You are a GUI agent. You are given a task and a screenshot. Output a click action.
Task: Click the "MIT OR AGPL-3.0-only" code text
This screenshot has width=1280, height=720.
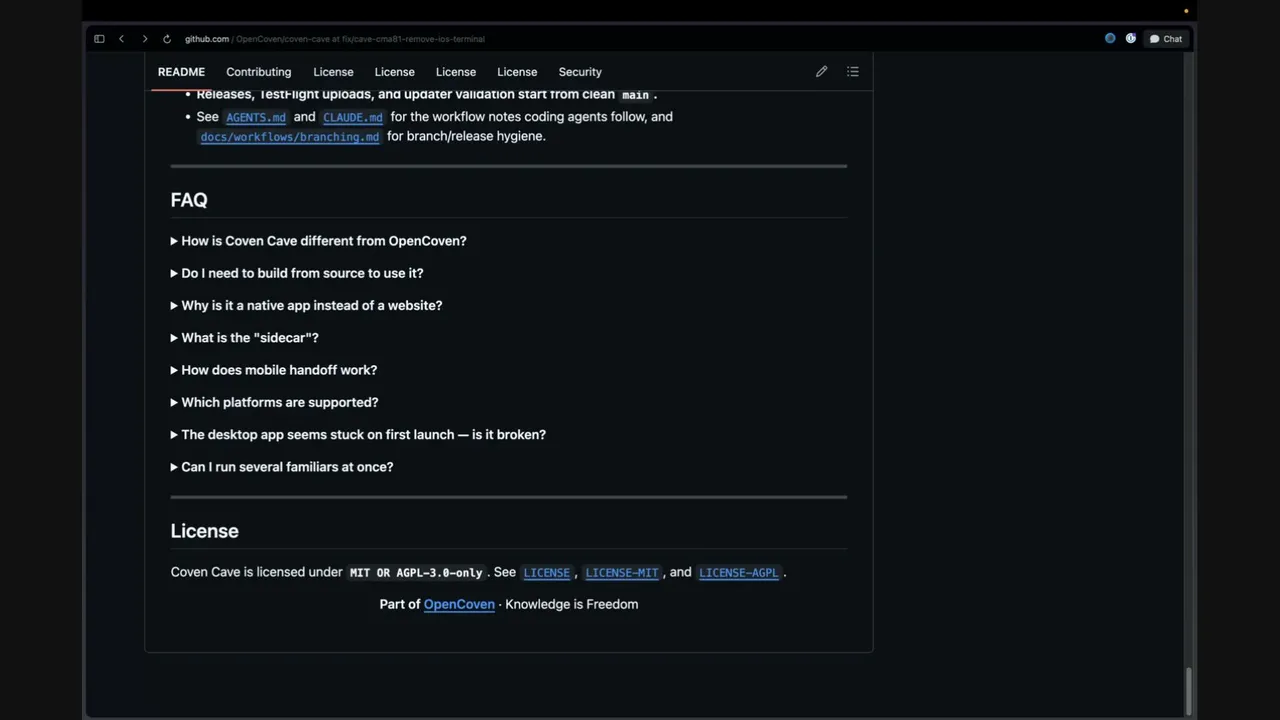(416, 573)
